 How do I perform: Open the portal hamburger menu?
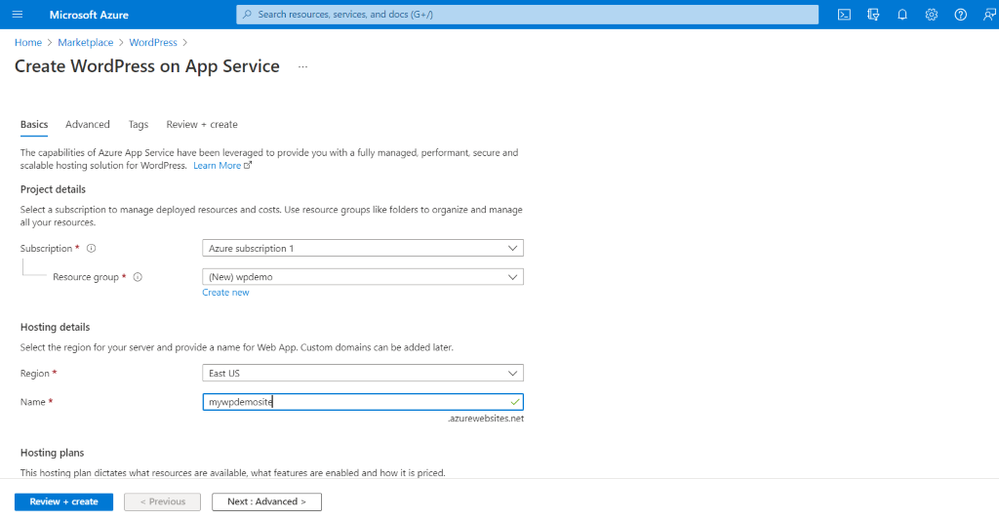[x=17, y=14]
